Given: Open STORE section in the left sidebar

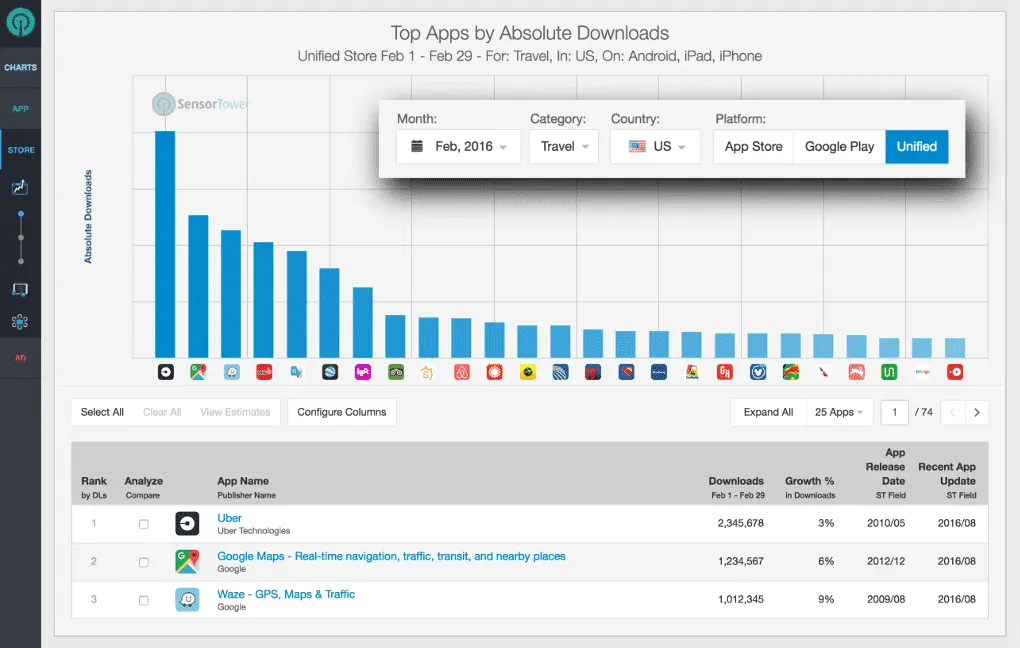Looking at the screenshot, I should point(21,150).
